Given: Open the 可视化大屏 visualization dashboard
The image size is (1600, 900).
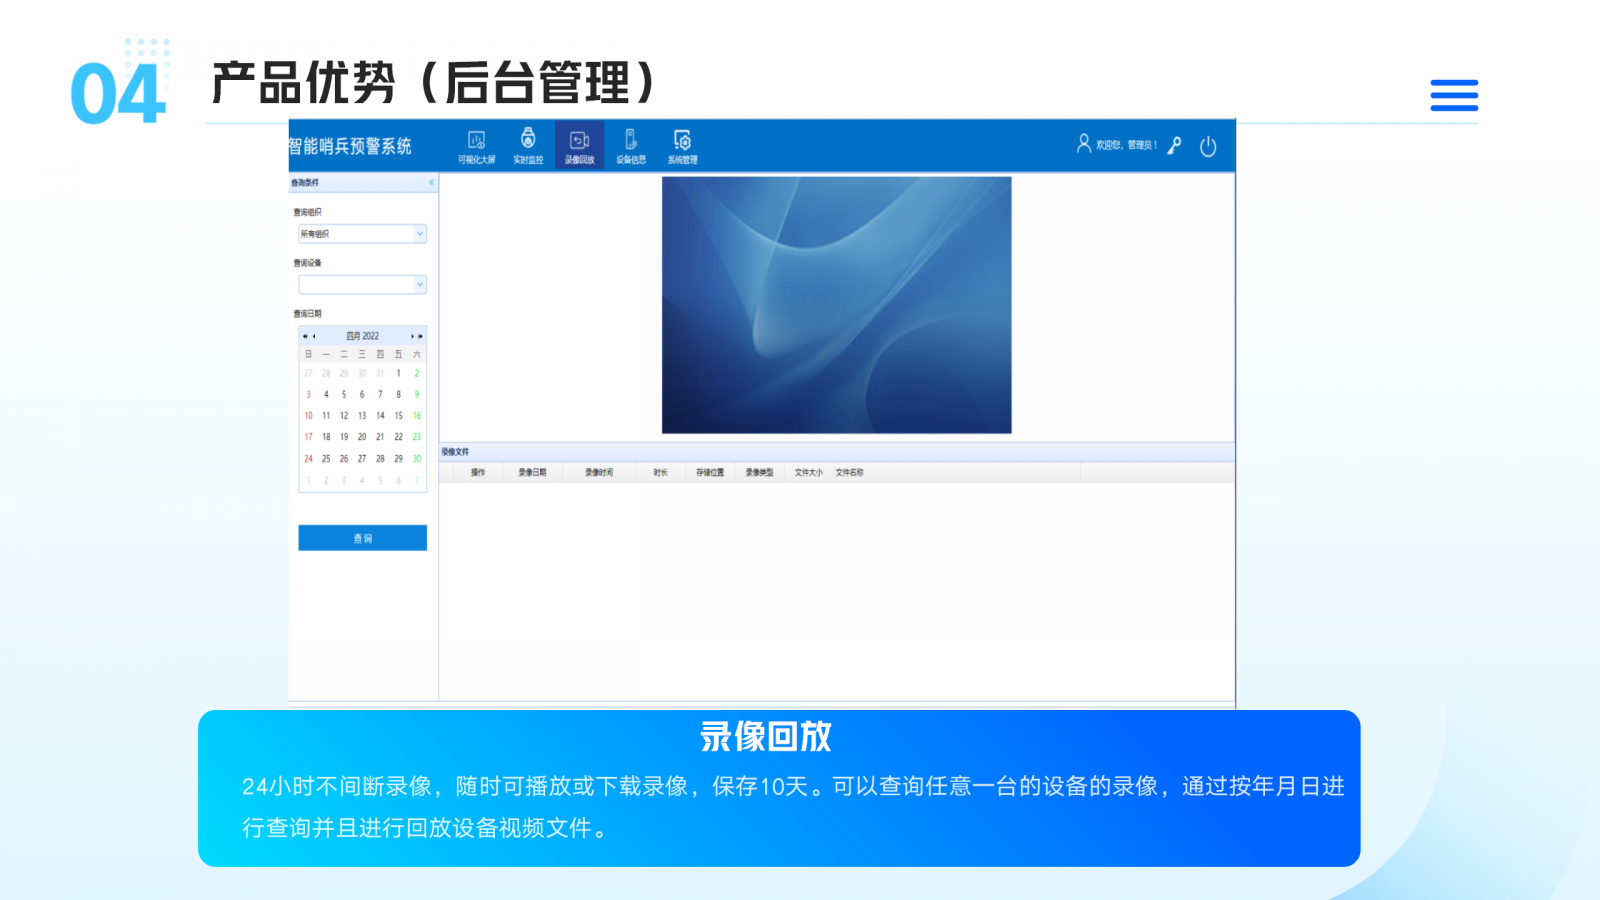Looking at the screenshot, I should (x=477, y=146).
